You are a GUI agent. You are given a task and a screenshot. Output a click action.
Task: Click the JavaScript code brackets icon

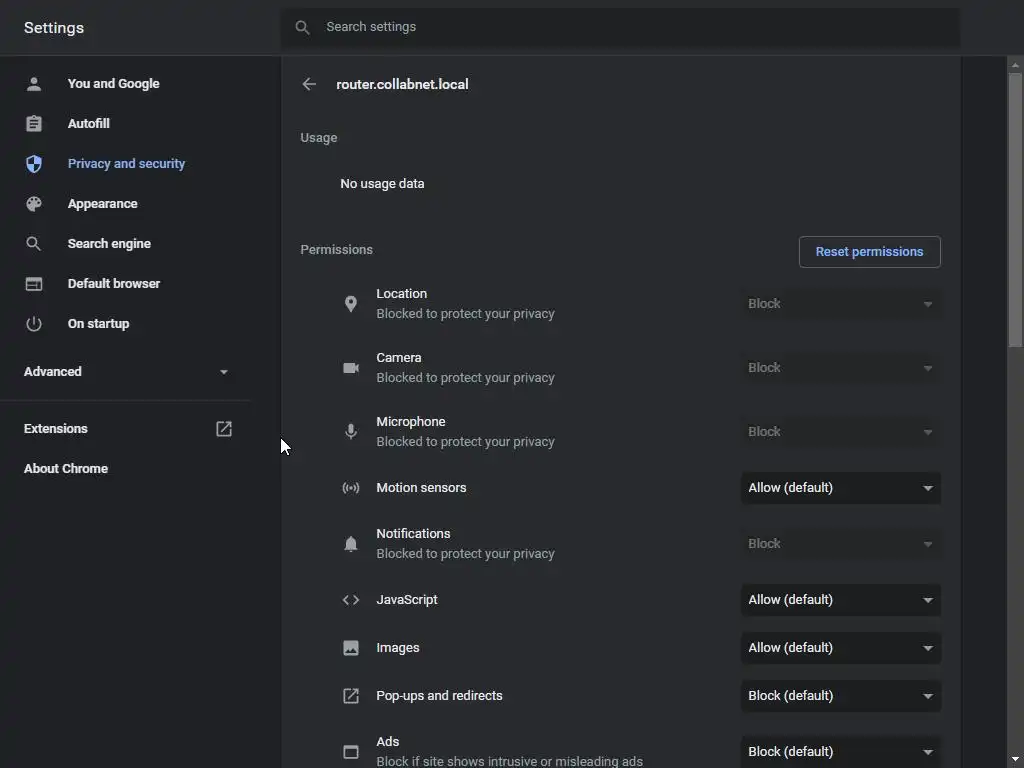[351, 600]
